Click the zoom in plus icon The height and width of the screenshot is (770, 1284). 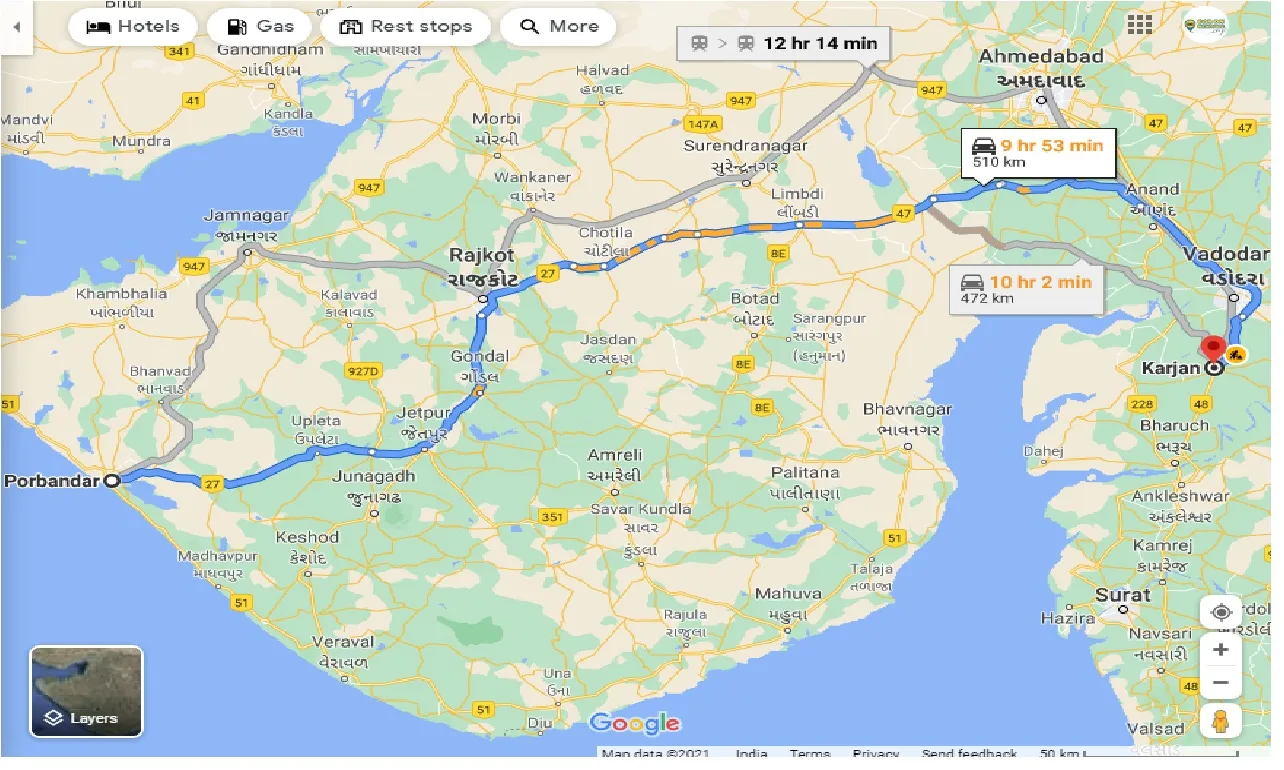click(x=1220, y=649)
